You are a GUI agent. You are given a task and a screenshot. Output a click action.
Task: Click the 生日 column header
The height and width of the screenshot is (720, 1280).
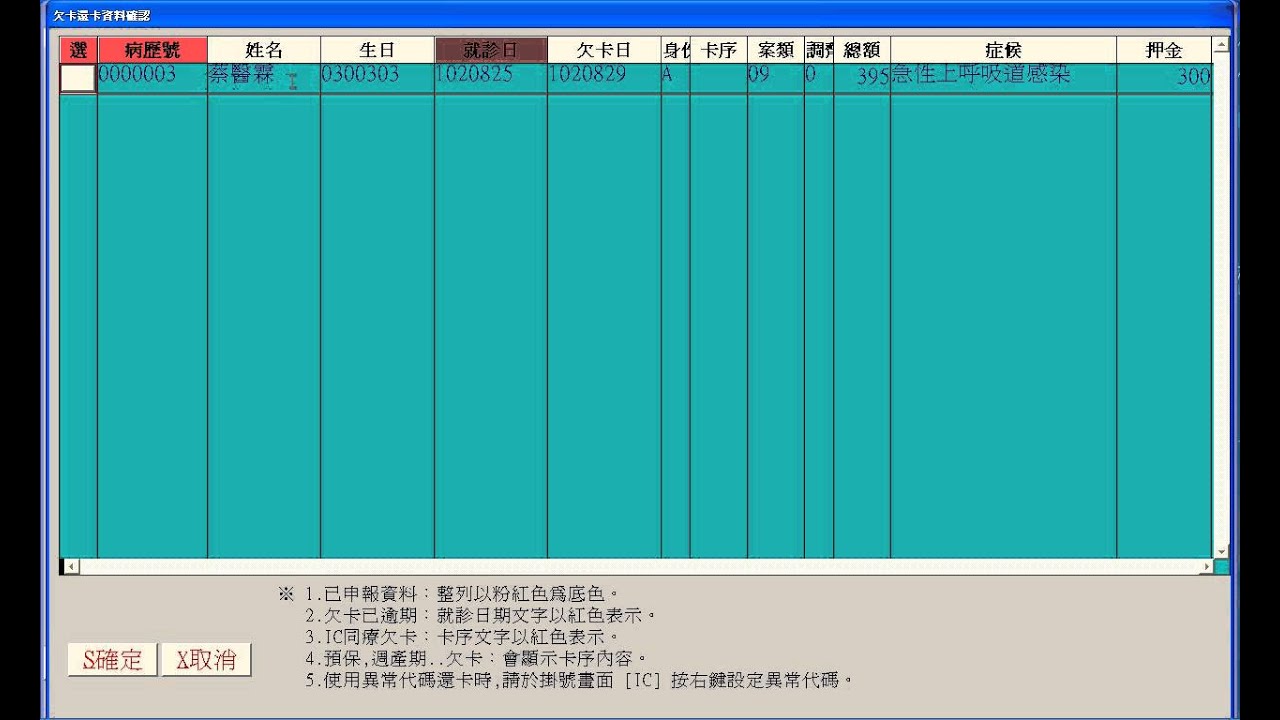point(377,50)
